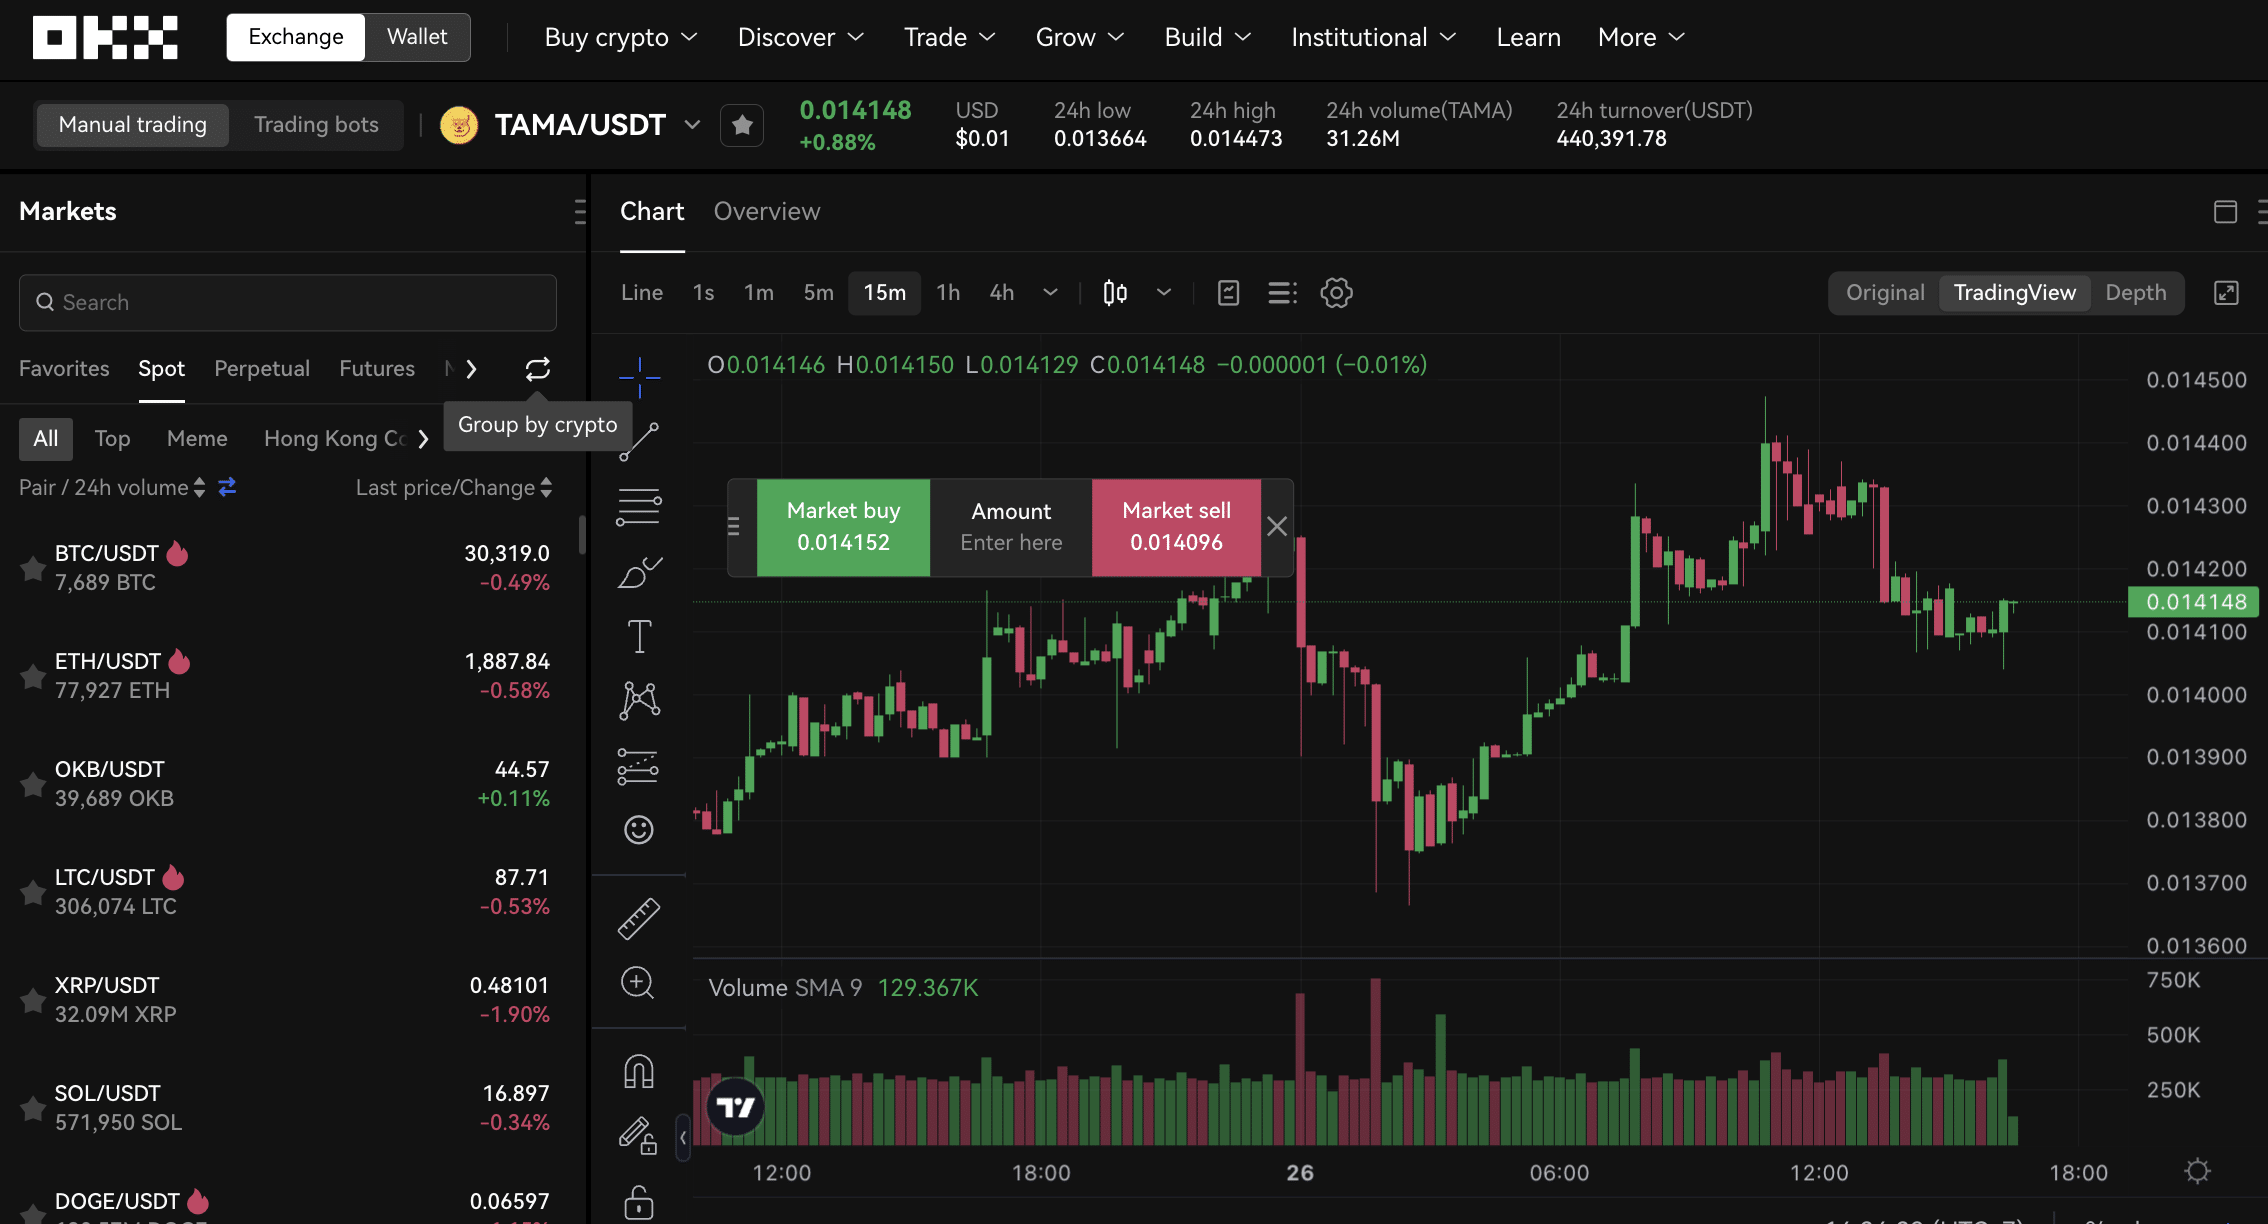Open chart axis settings gear at bottom right
2268x1224 pixels.
point(2197,1171)
